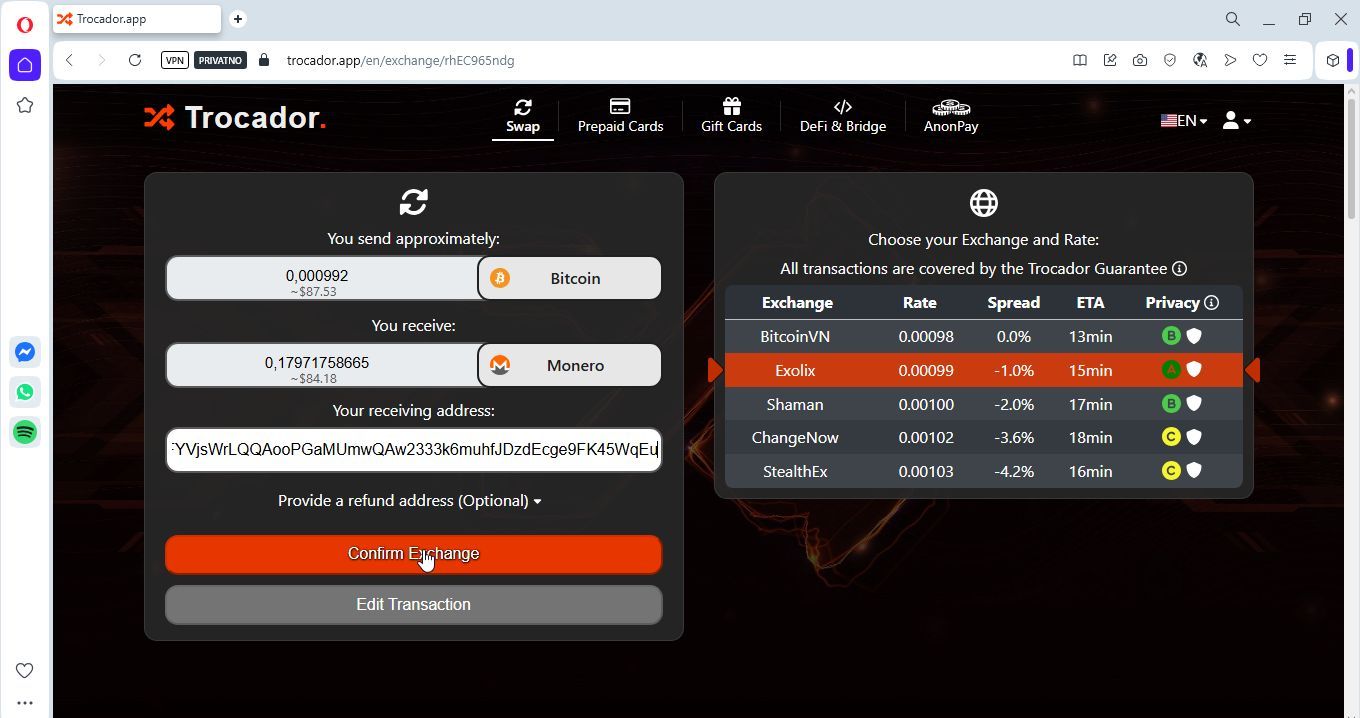Open a new tab with plus button
The image size is (1360, 718).
click(x=238, y=19)
